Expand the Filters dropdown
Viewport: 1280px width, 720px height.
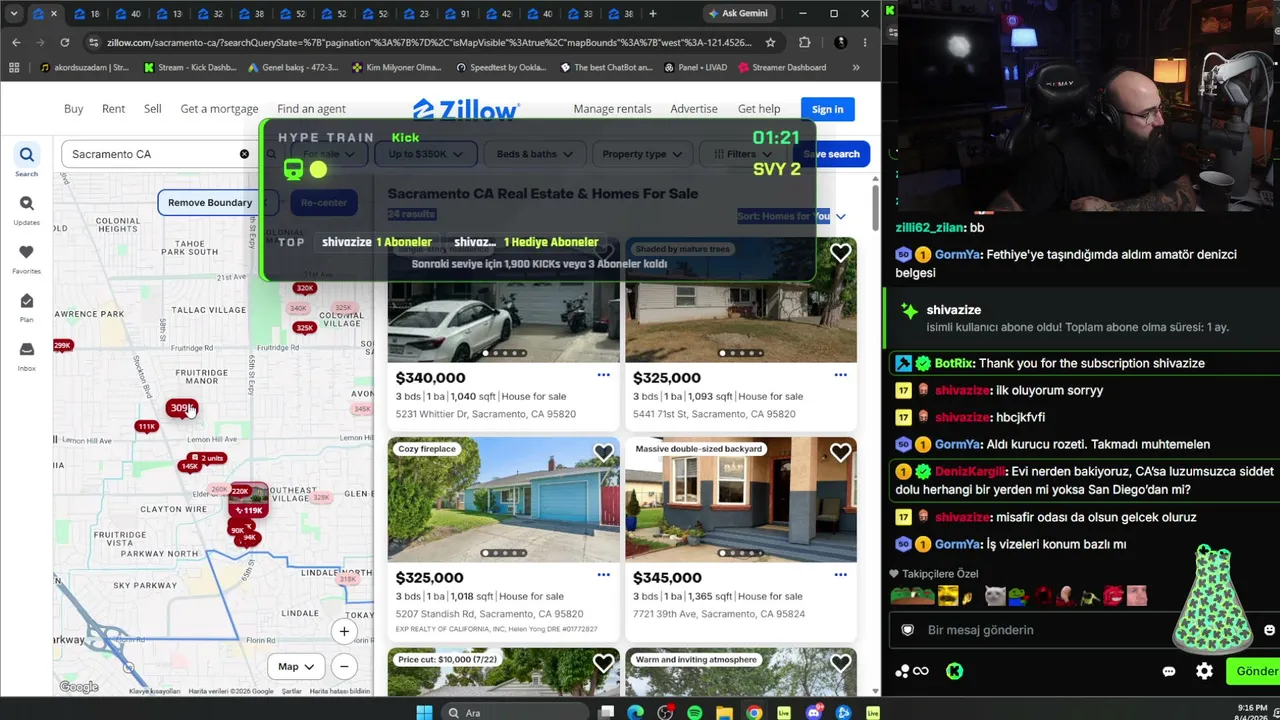(741, 154)
